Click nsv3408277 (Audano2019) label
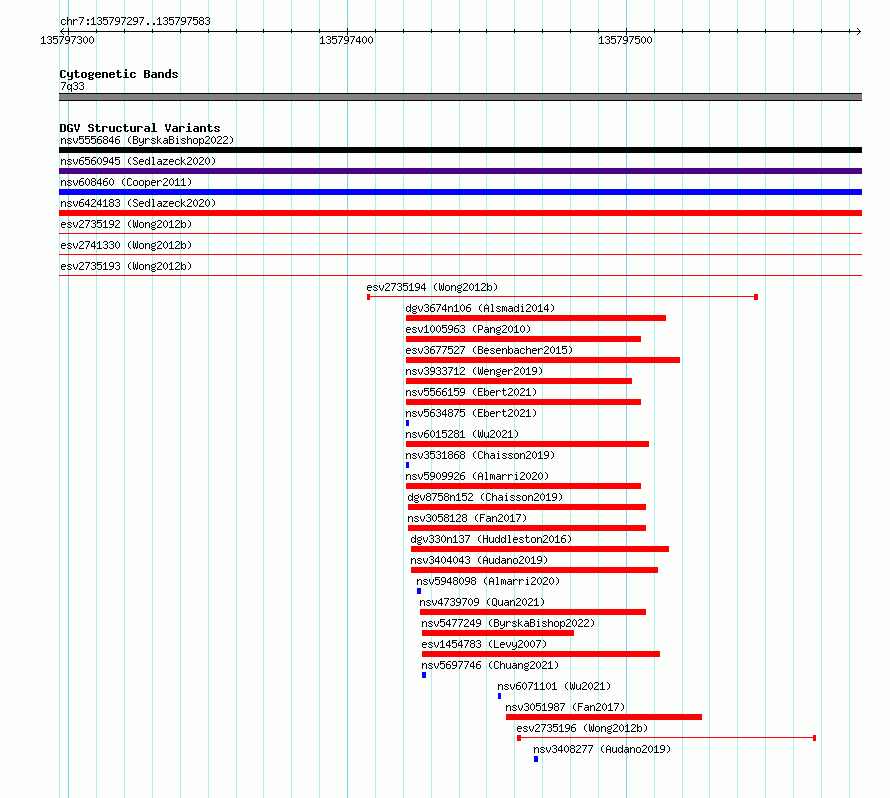Screen dimensions: 890x798 click(602, 749)
